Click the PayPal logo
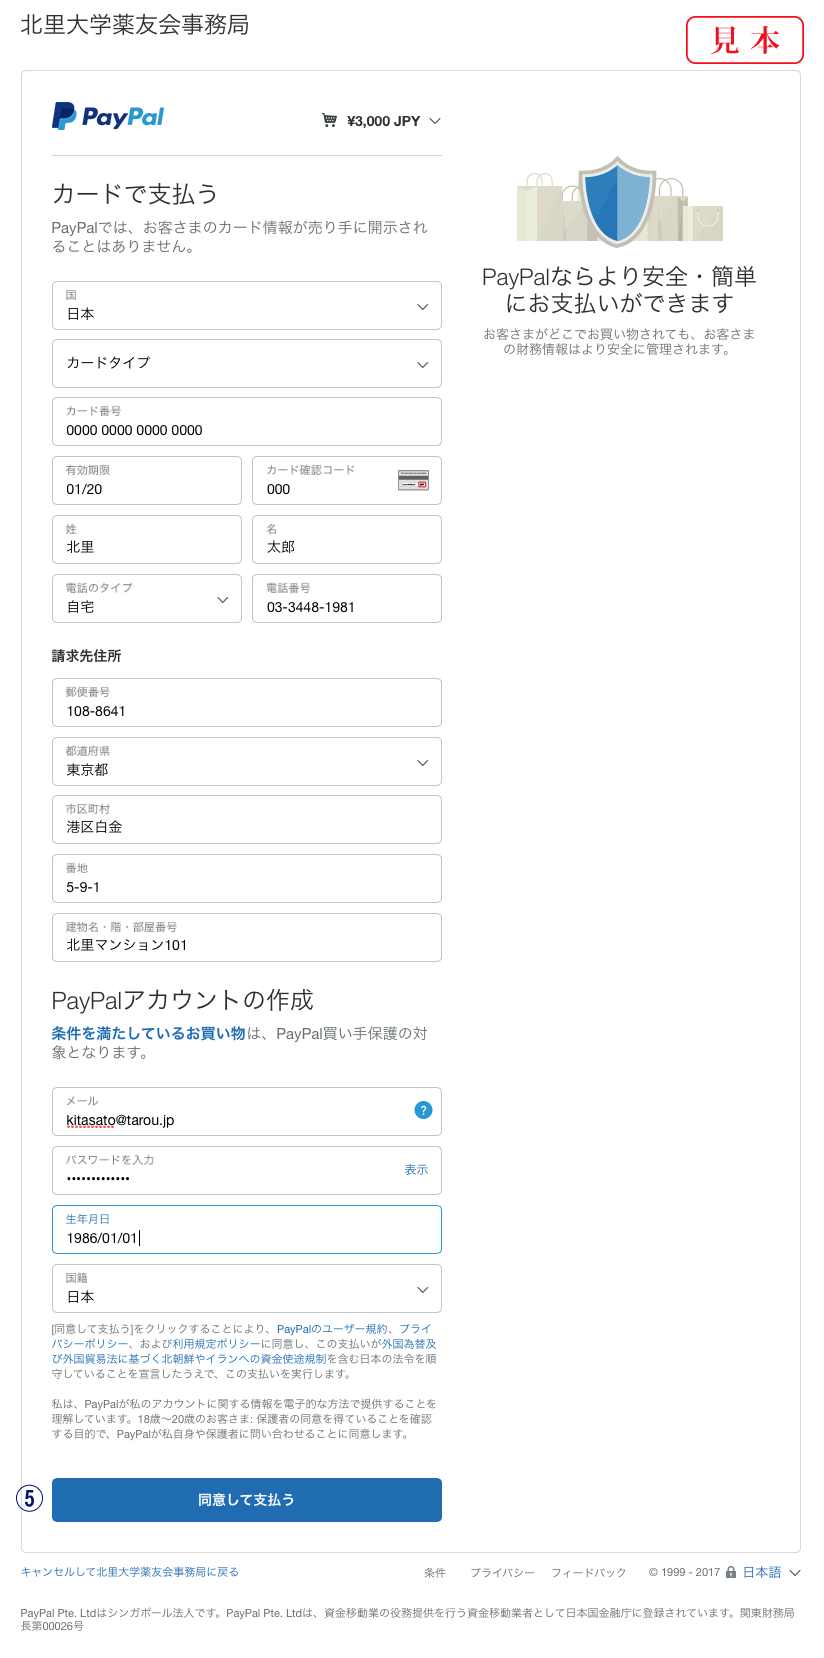This screenshot has width=824, height=1658. pos(108,117)
